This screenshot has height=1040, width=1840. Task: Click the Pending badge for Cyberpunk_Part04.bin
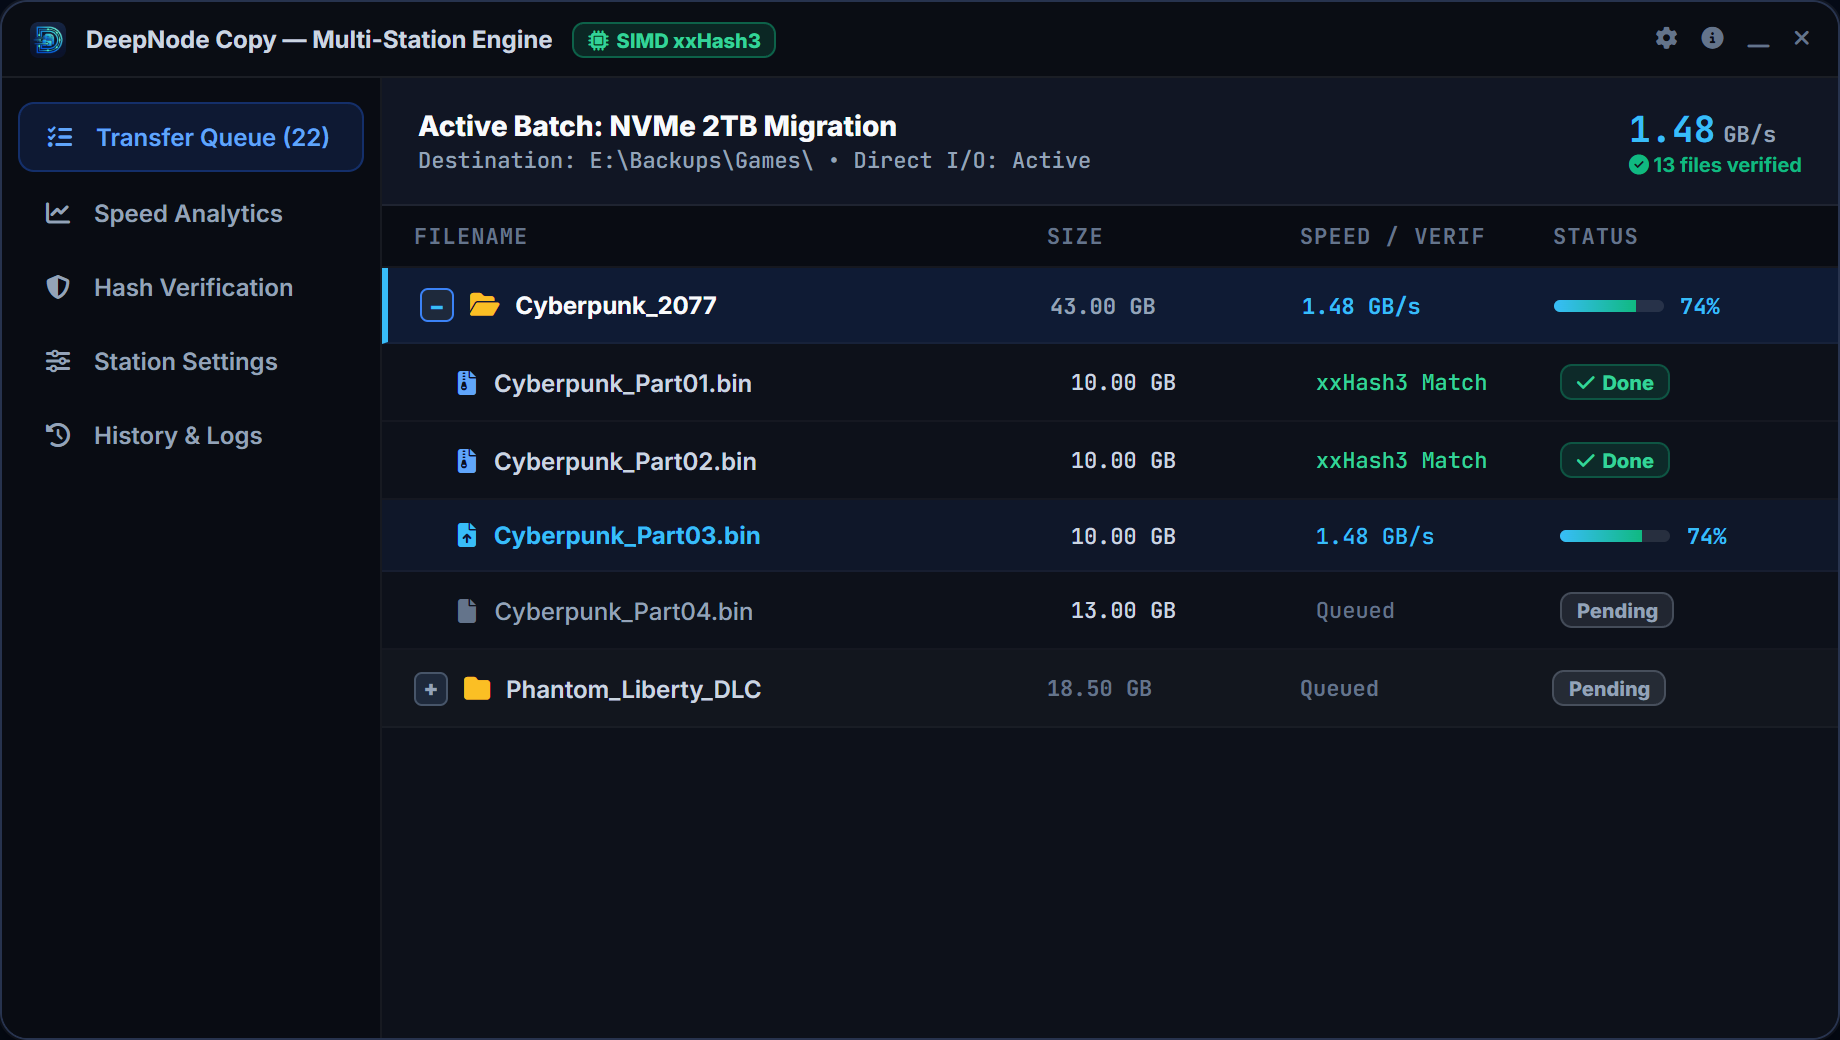[1616, 611]
